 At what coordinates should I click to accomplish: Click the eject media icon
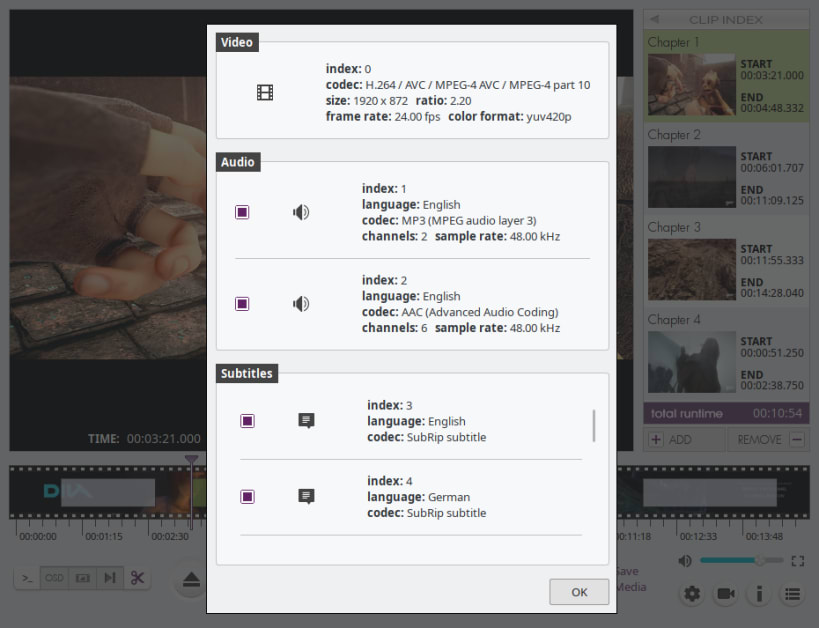[x=191, y=580]
